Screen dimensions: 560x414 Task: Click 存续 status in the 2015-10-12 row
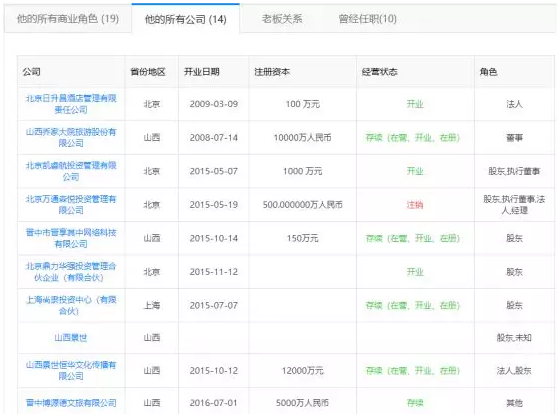coord(412,370)
